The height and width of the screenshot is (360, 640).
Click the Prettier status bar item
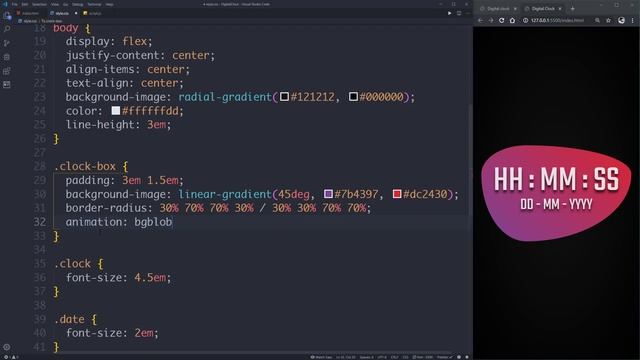pyautogui.click(x=444, y=357)
